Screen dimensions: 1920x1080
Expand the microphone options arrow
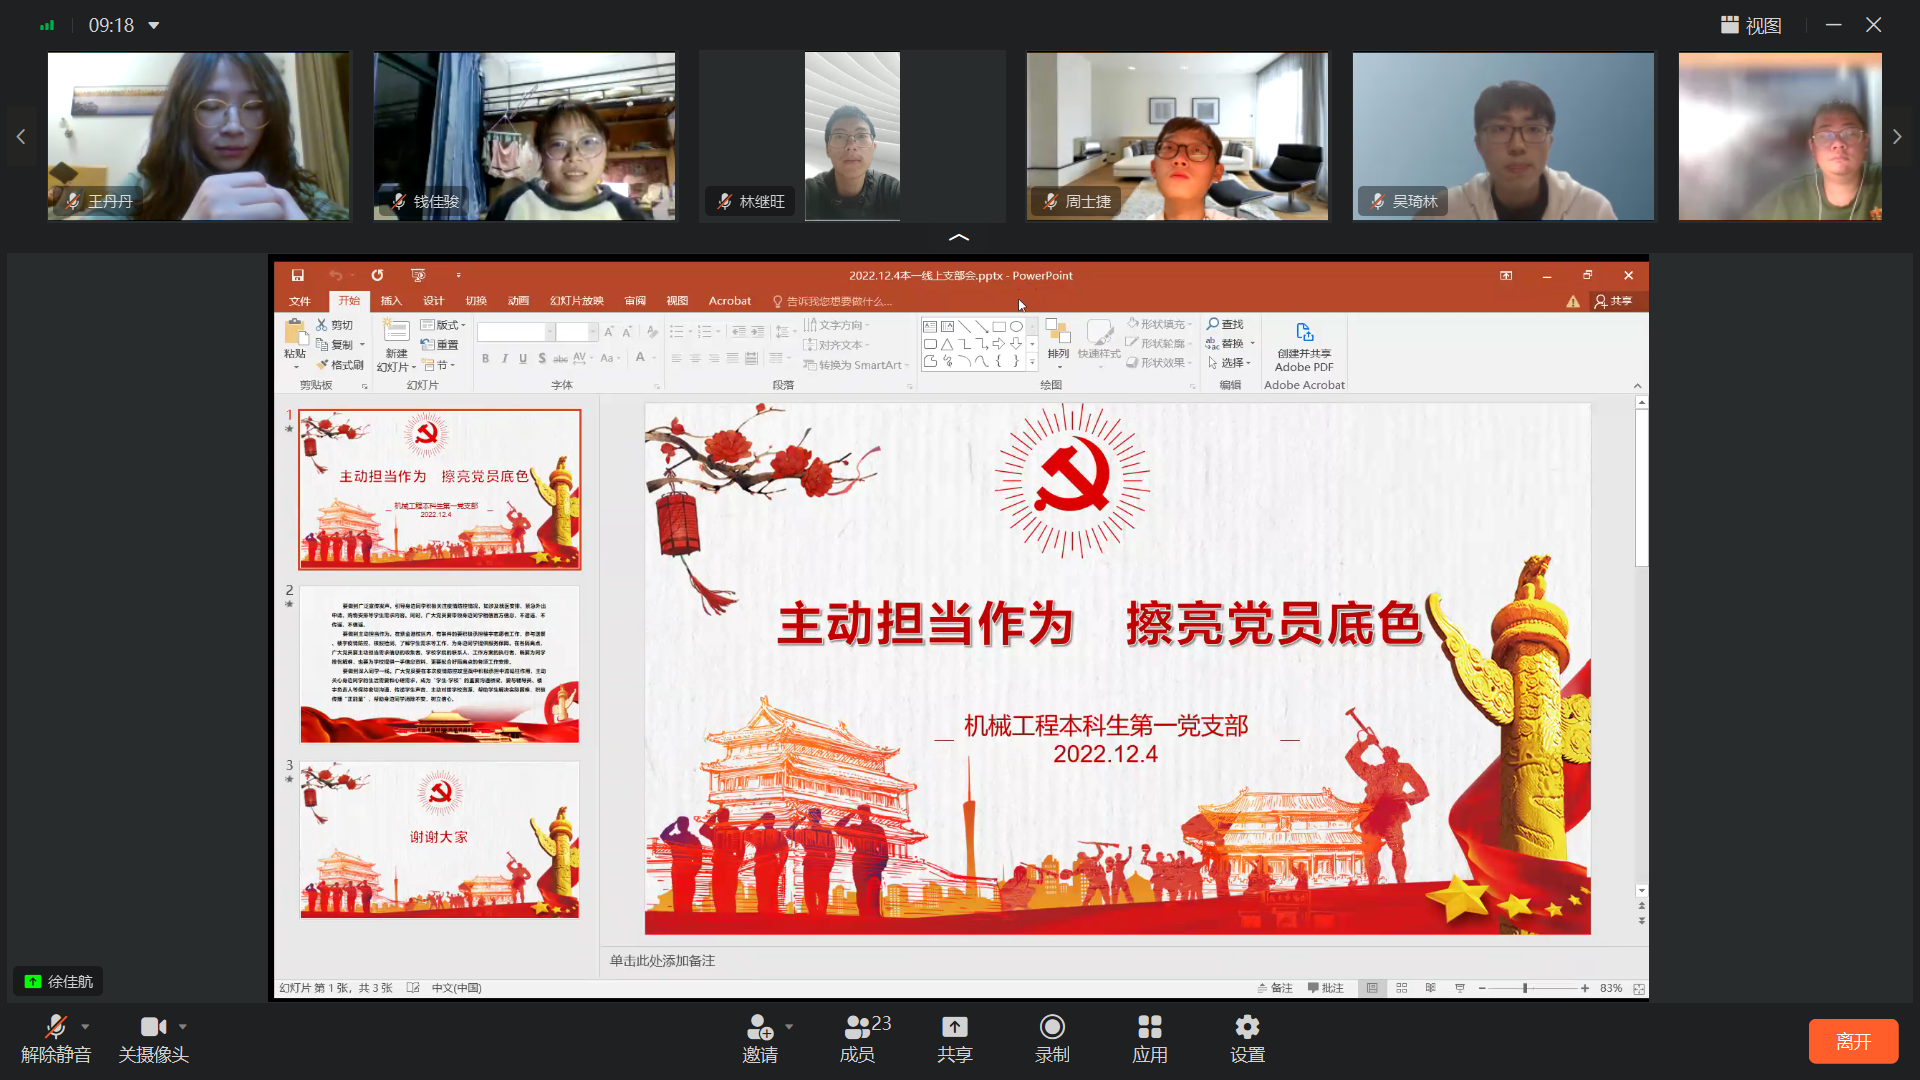[85, 1027]
